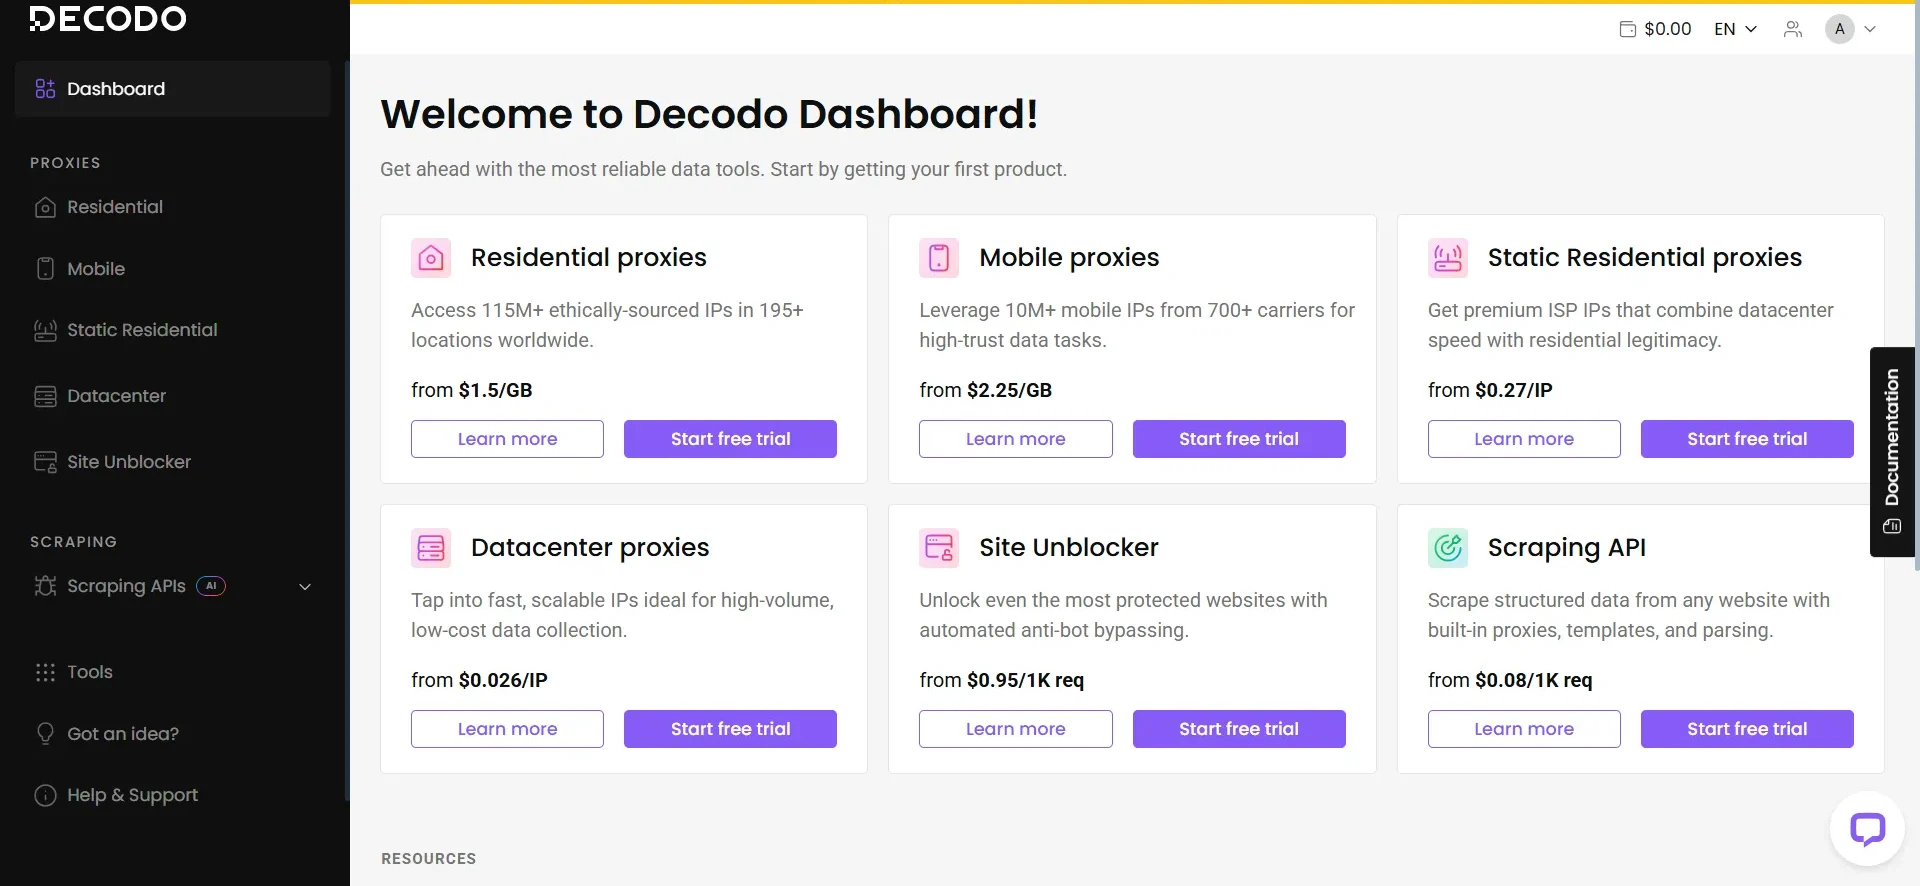Image resolution: width=1920 pixels, height=886 pixels.
Task: Open the account avatar dropdown menu
Action: click(1850, 28)
